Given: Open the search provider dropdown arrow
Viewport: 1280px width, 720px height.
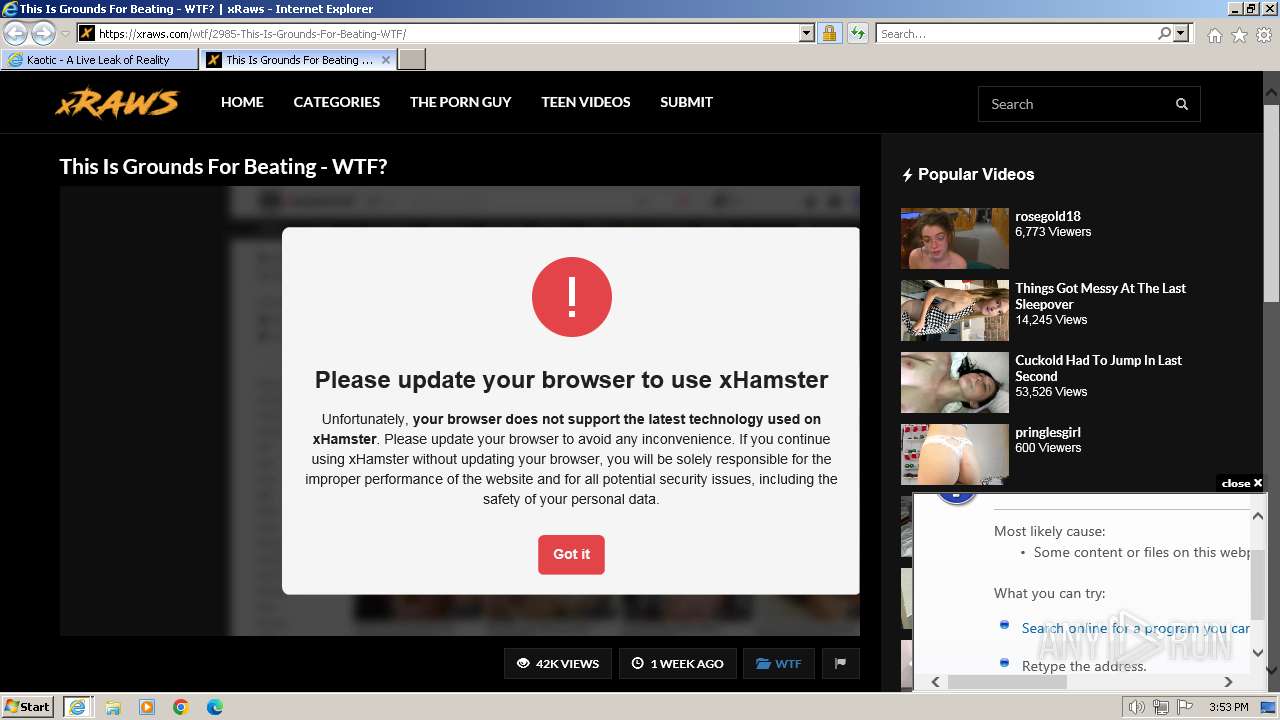Looking at the screenshot, I should click(1181, 33).
